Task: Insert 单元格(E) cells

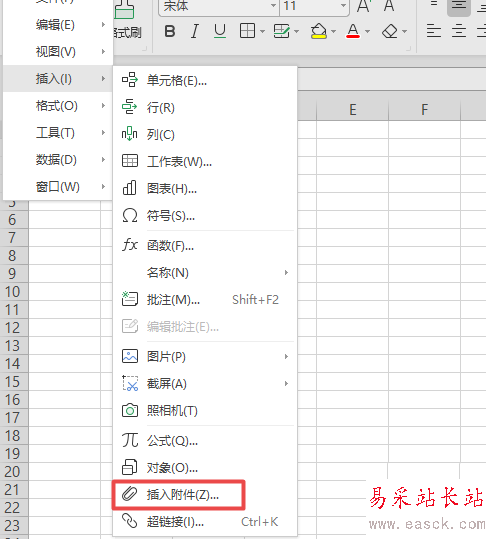Action: click(205, 80)
